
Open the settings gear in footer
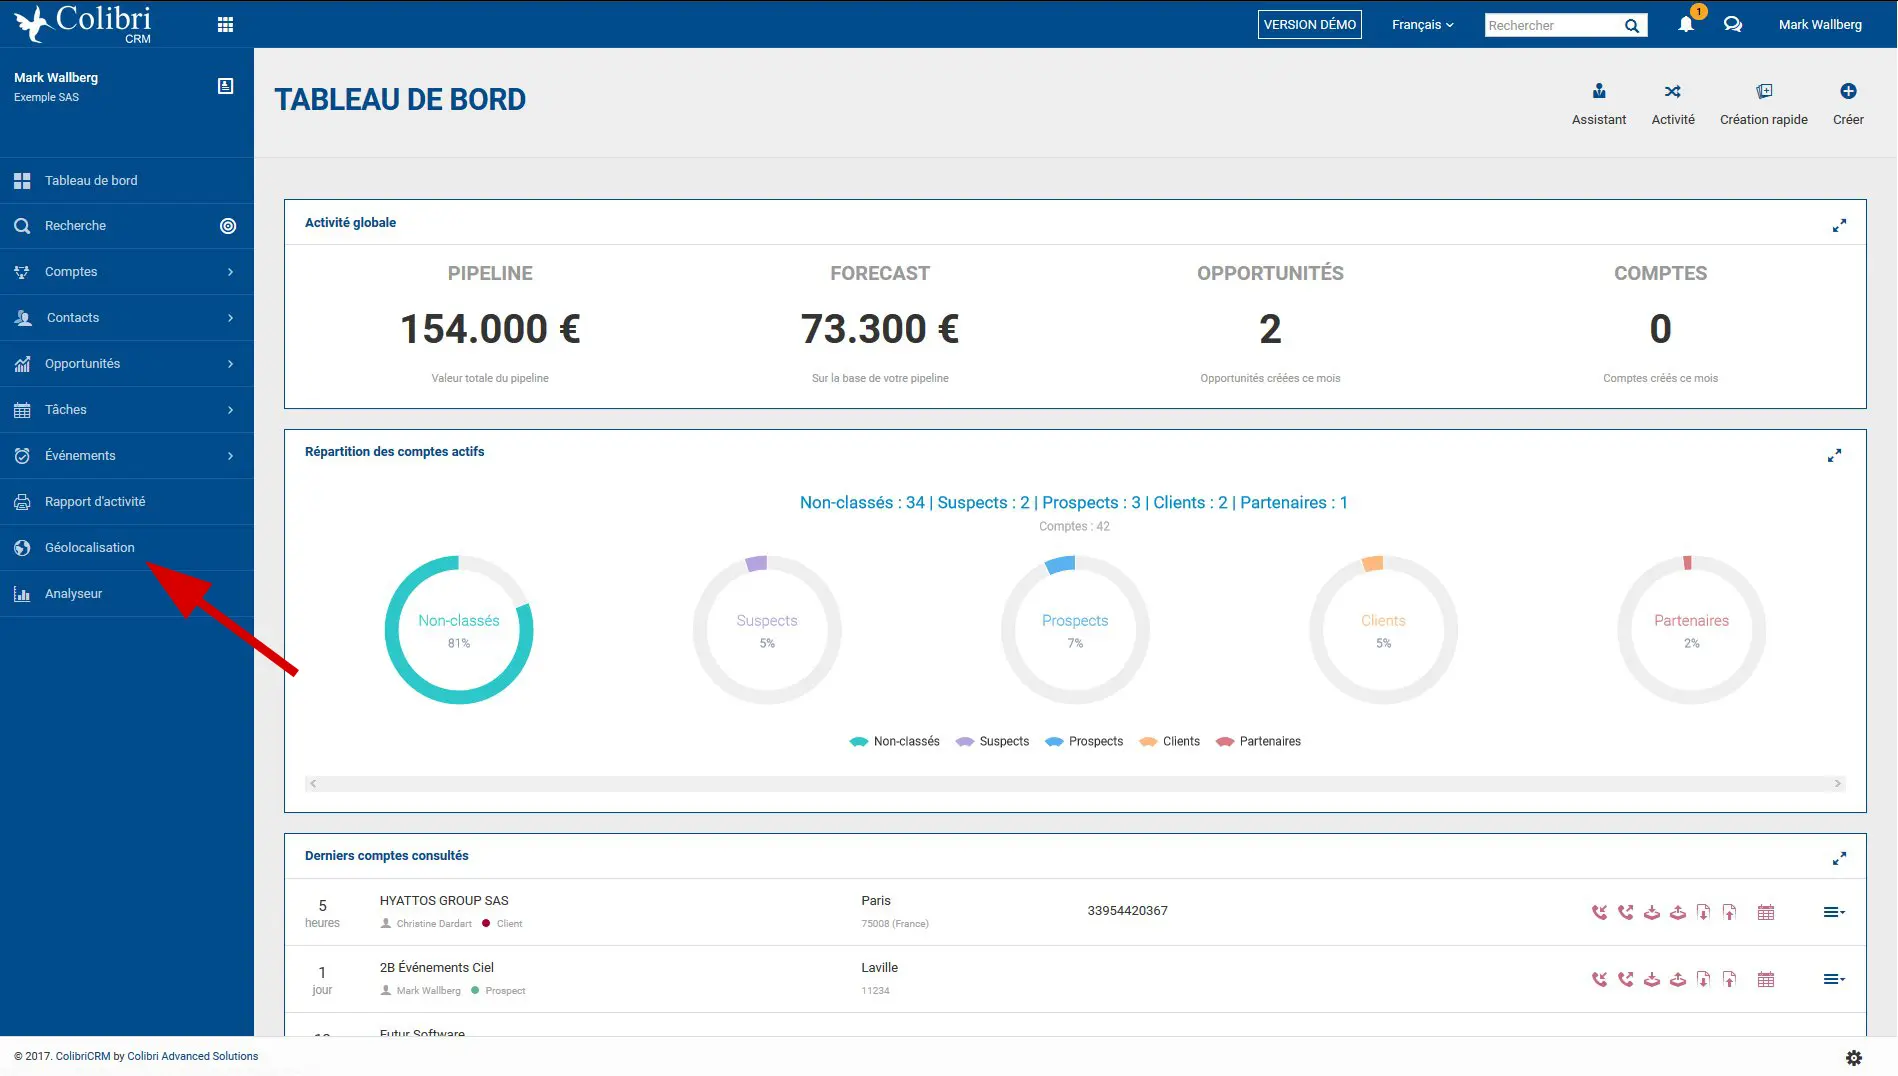tap(1854, 1058)
